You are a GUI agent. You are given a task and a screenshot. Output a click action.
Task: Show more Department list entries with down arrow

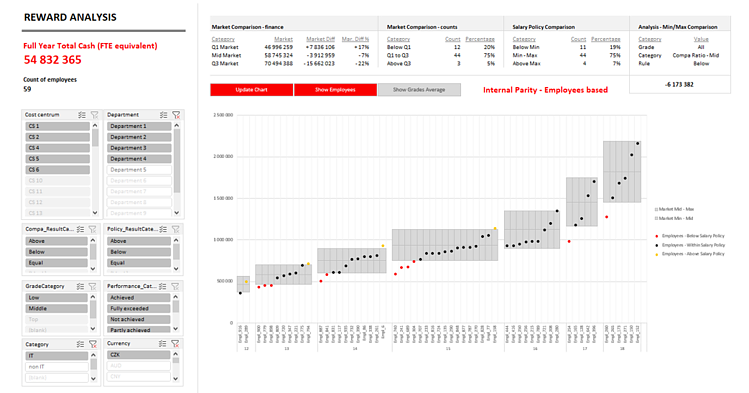[x=177, y=213]
